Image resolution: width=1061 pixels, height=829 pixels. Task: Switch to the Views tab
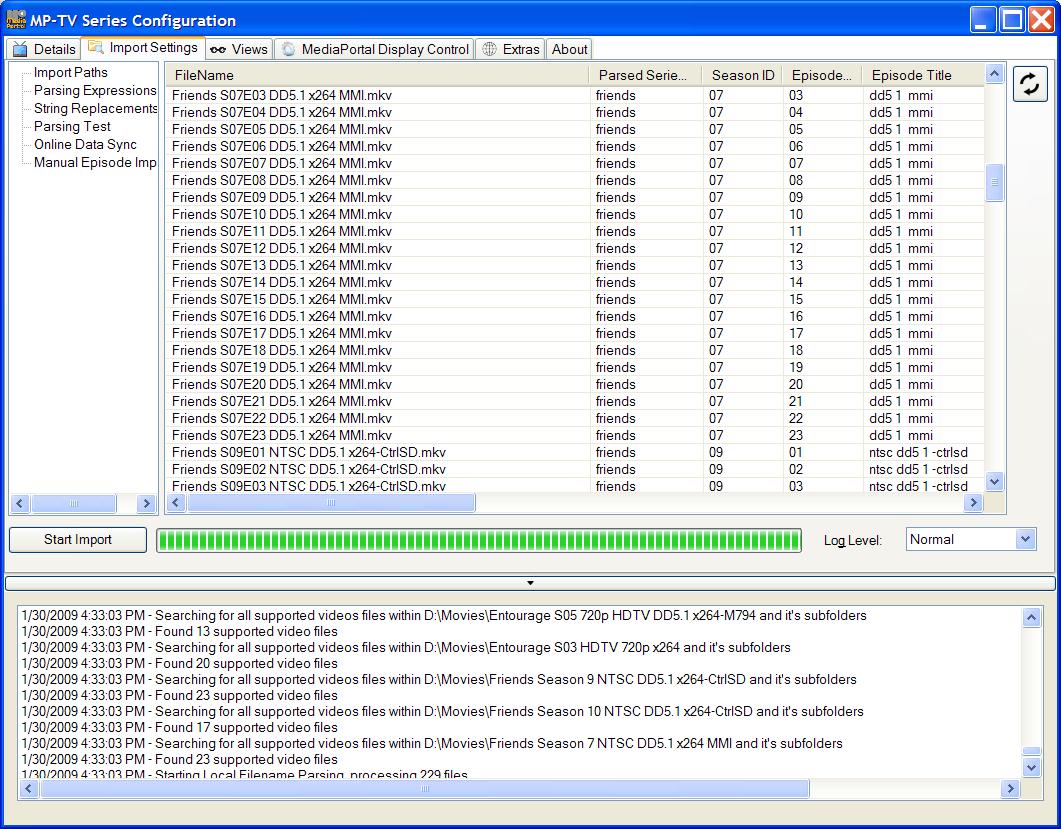click(239, 49)
